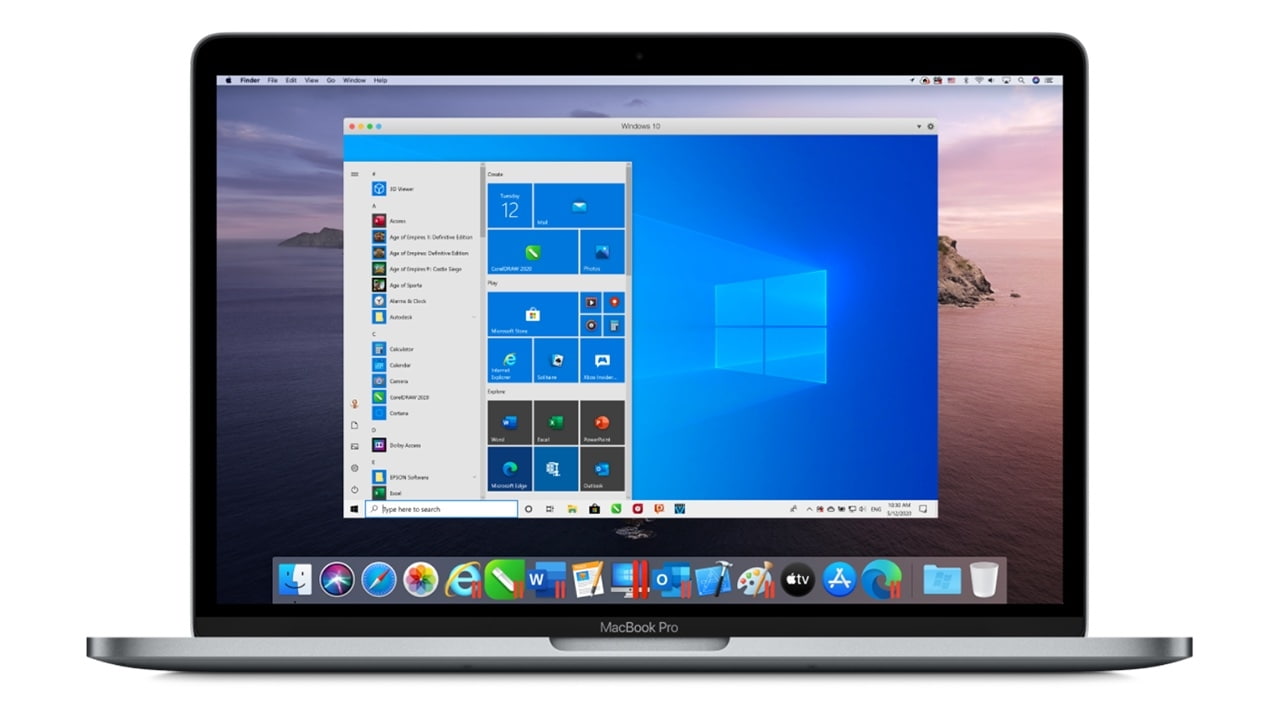This screenshot has width=1280, height=720.
Task: Click Cortana circle on Windows taskbar
Action: pos(529,509)
